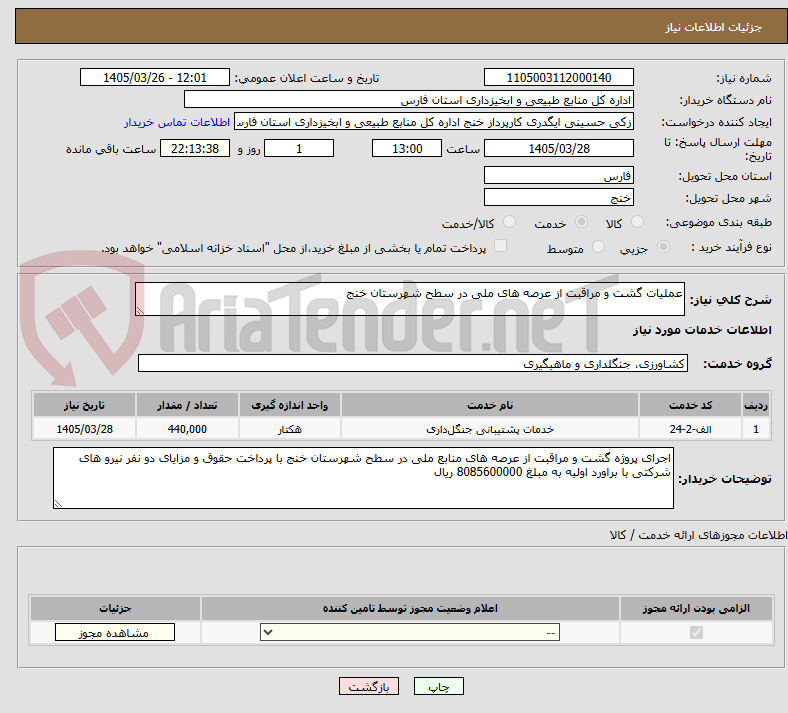Click the buyer notes textarea
The height and width of the screenshot is (713, 788).
(363, 478)
